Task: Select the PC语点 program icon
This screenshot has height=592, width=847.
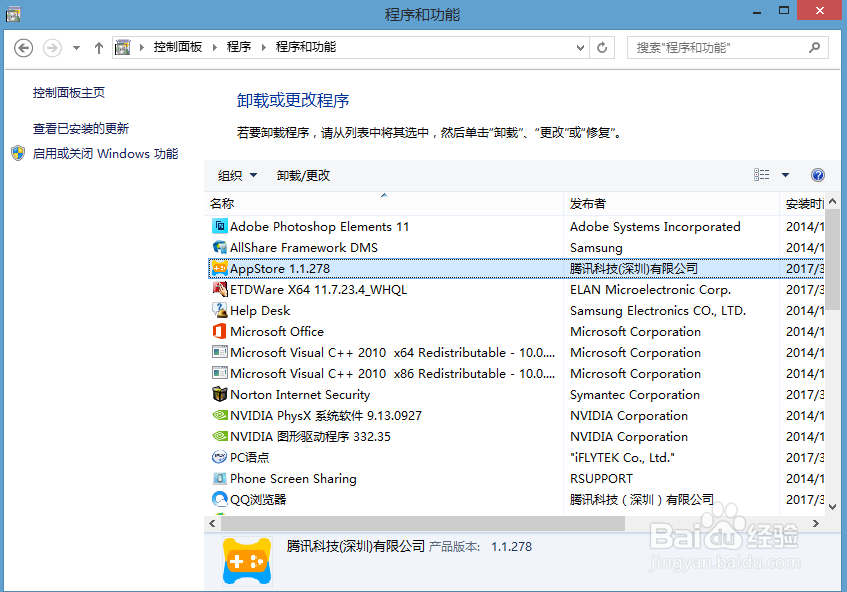Action: tap(219, 458)
